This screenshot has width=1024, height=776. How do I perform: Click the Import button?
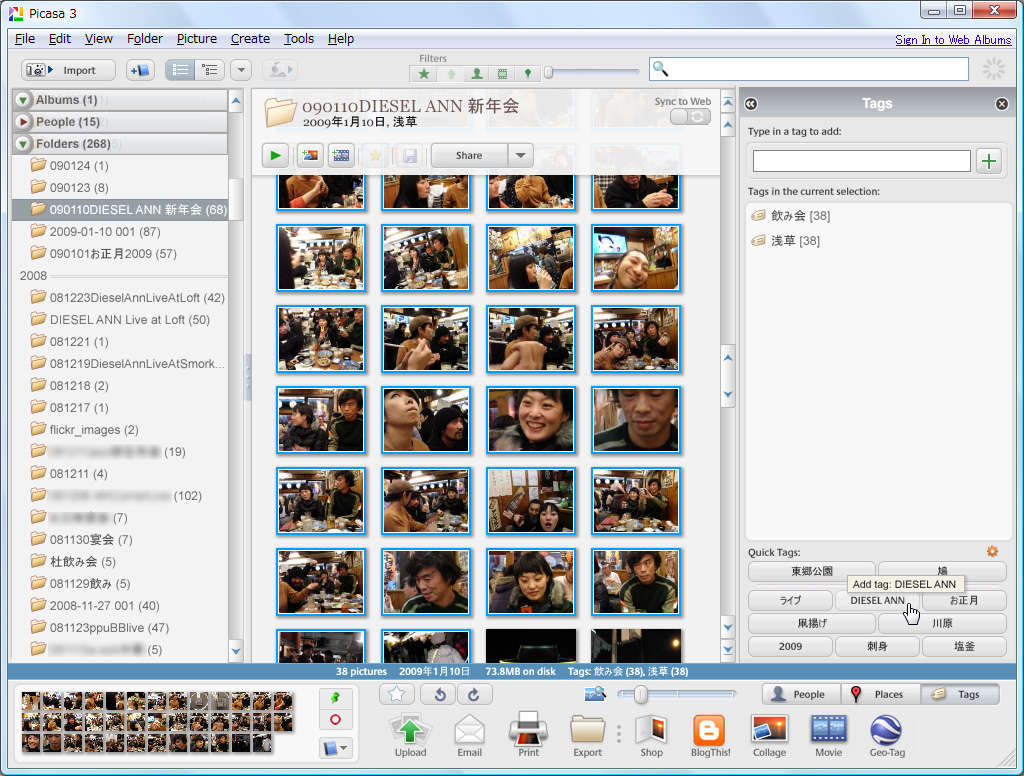[68, 70]
